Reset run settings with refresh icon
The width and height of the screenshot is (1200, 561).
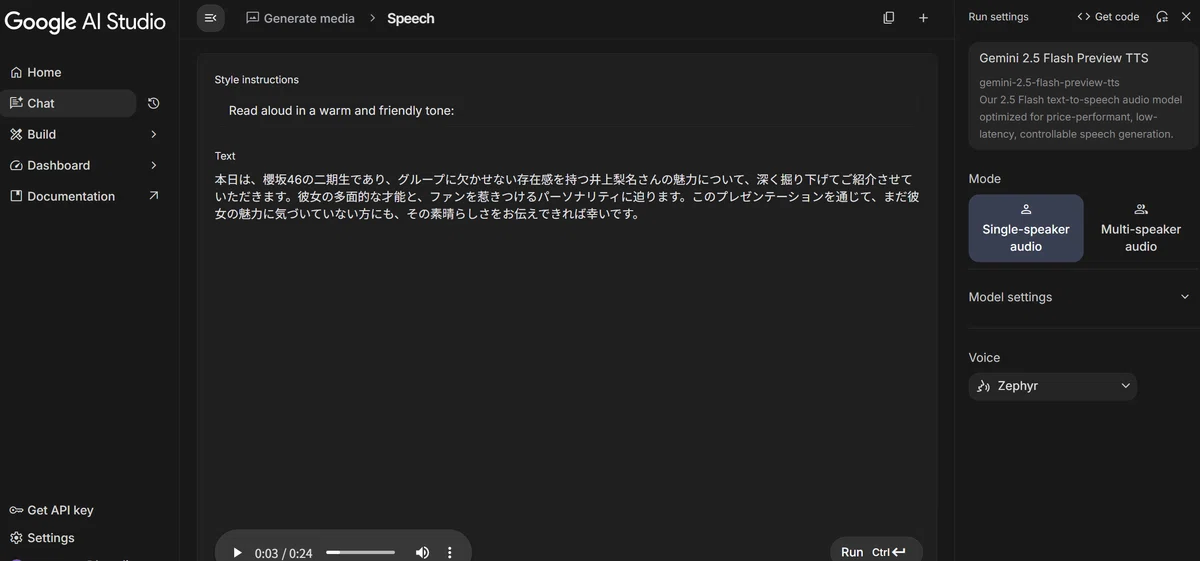(1162, 17)
